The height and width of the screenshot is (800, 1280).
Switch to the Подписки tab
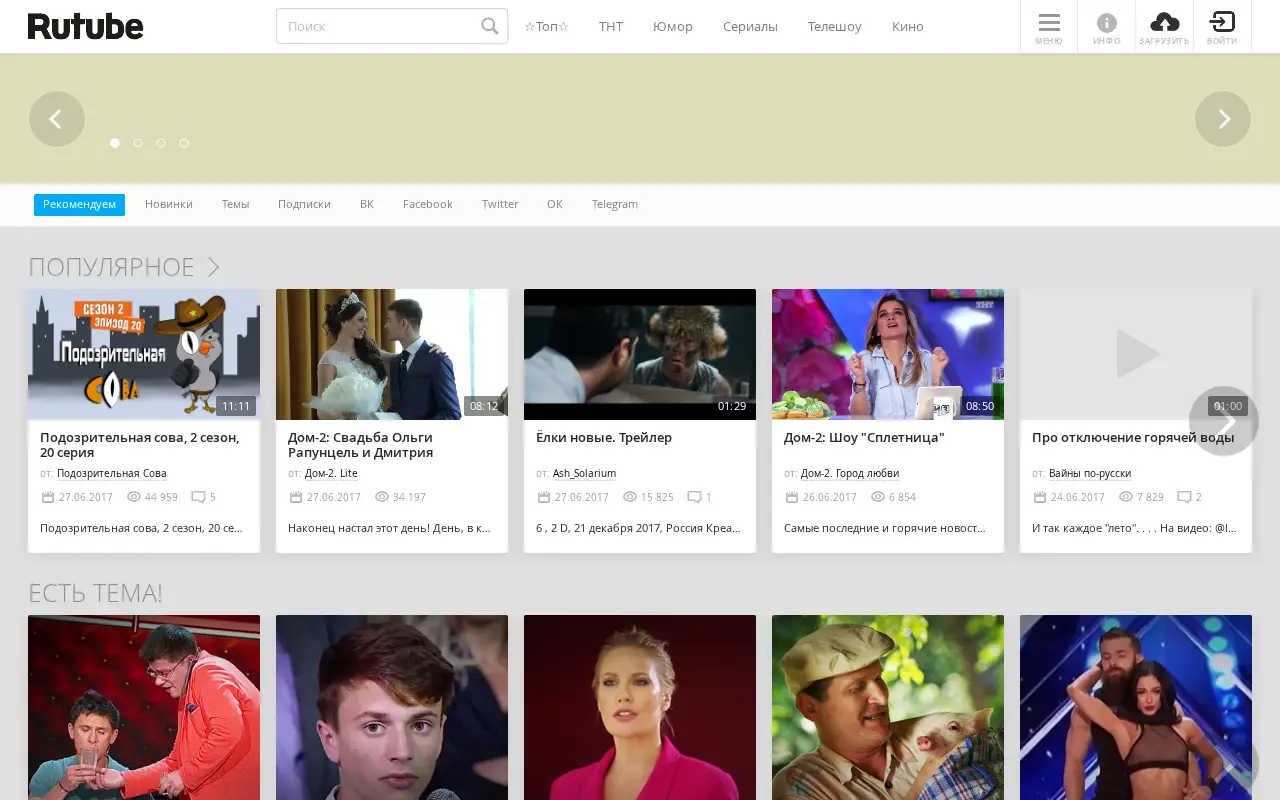pyautogui.click(x=304, y=204)
